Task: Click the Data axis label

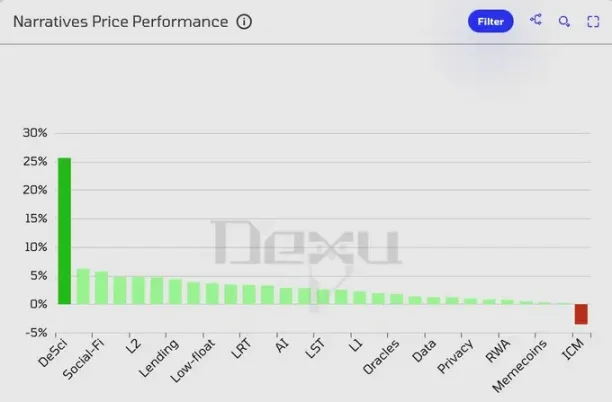Action: pyautogui.click(x=424, y=350)
